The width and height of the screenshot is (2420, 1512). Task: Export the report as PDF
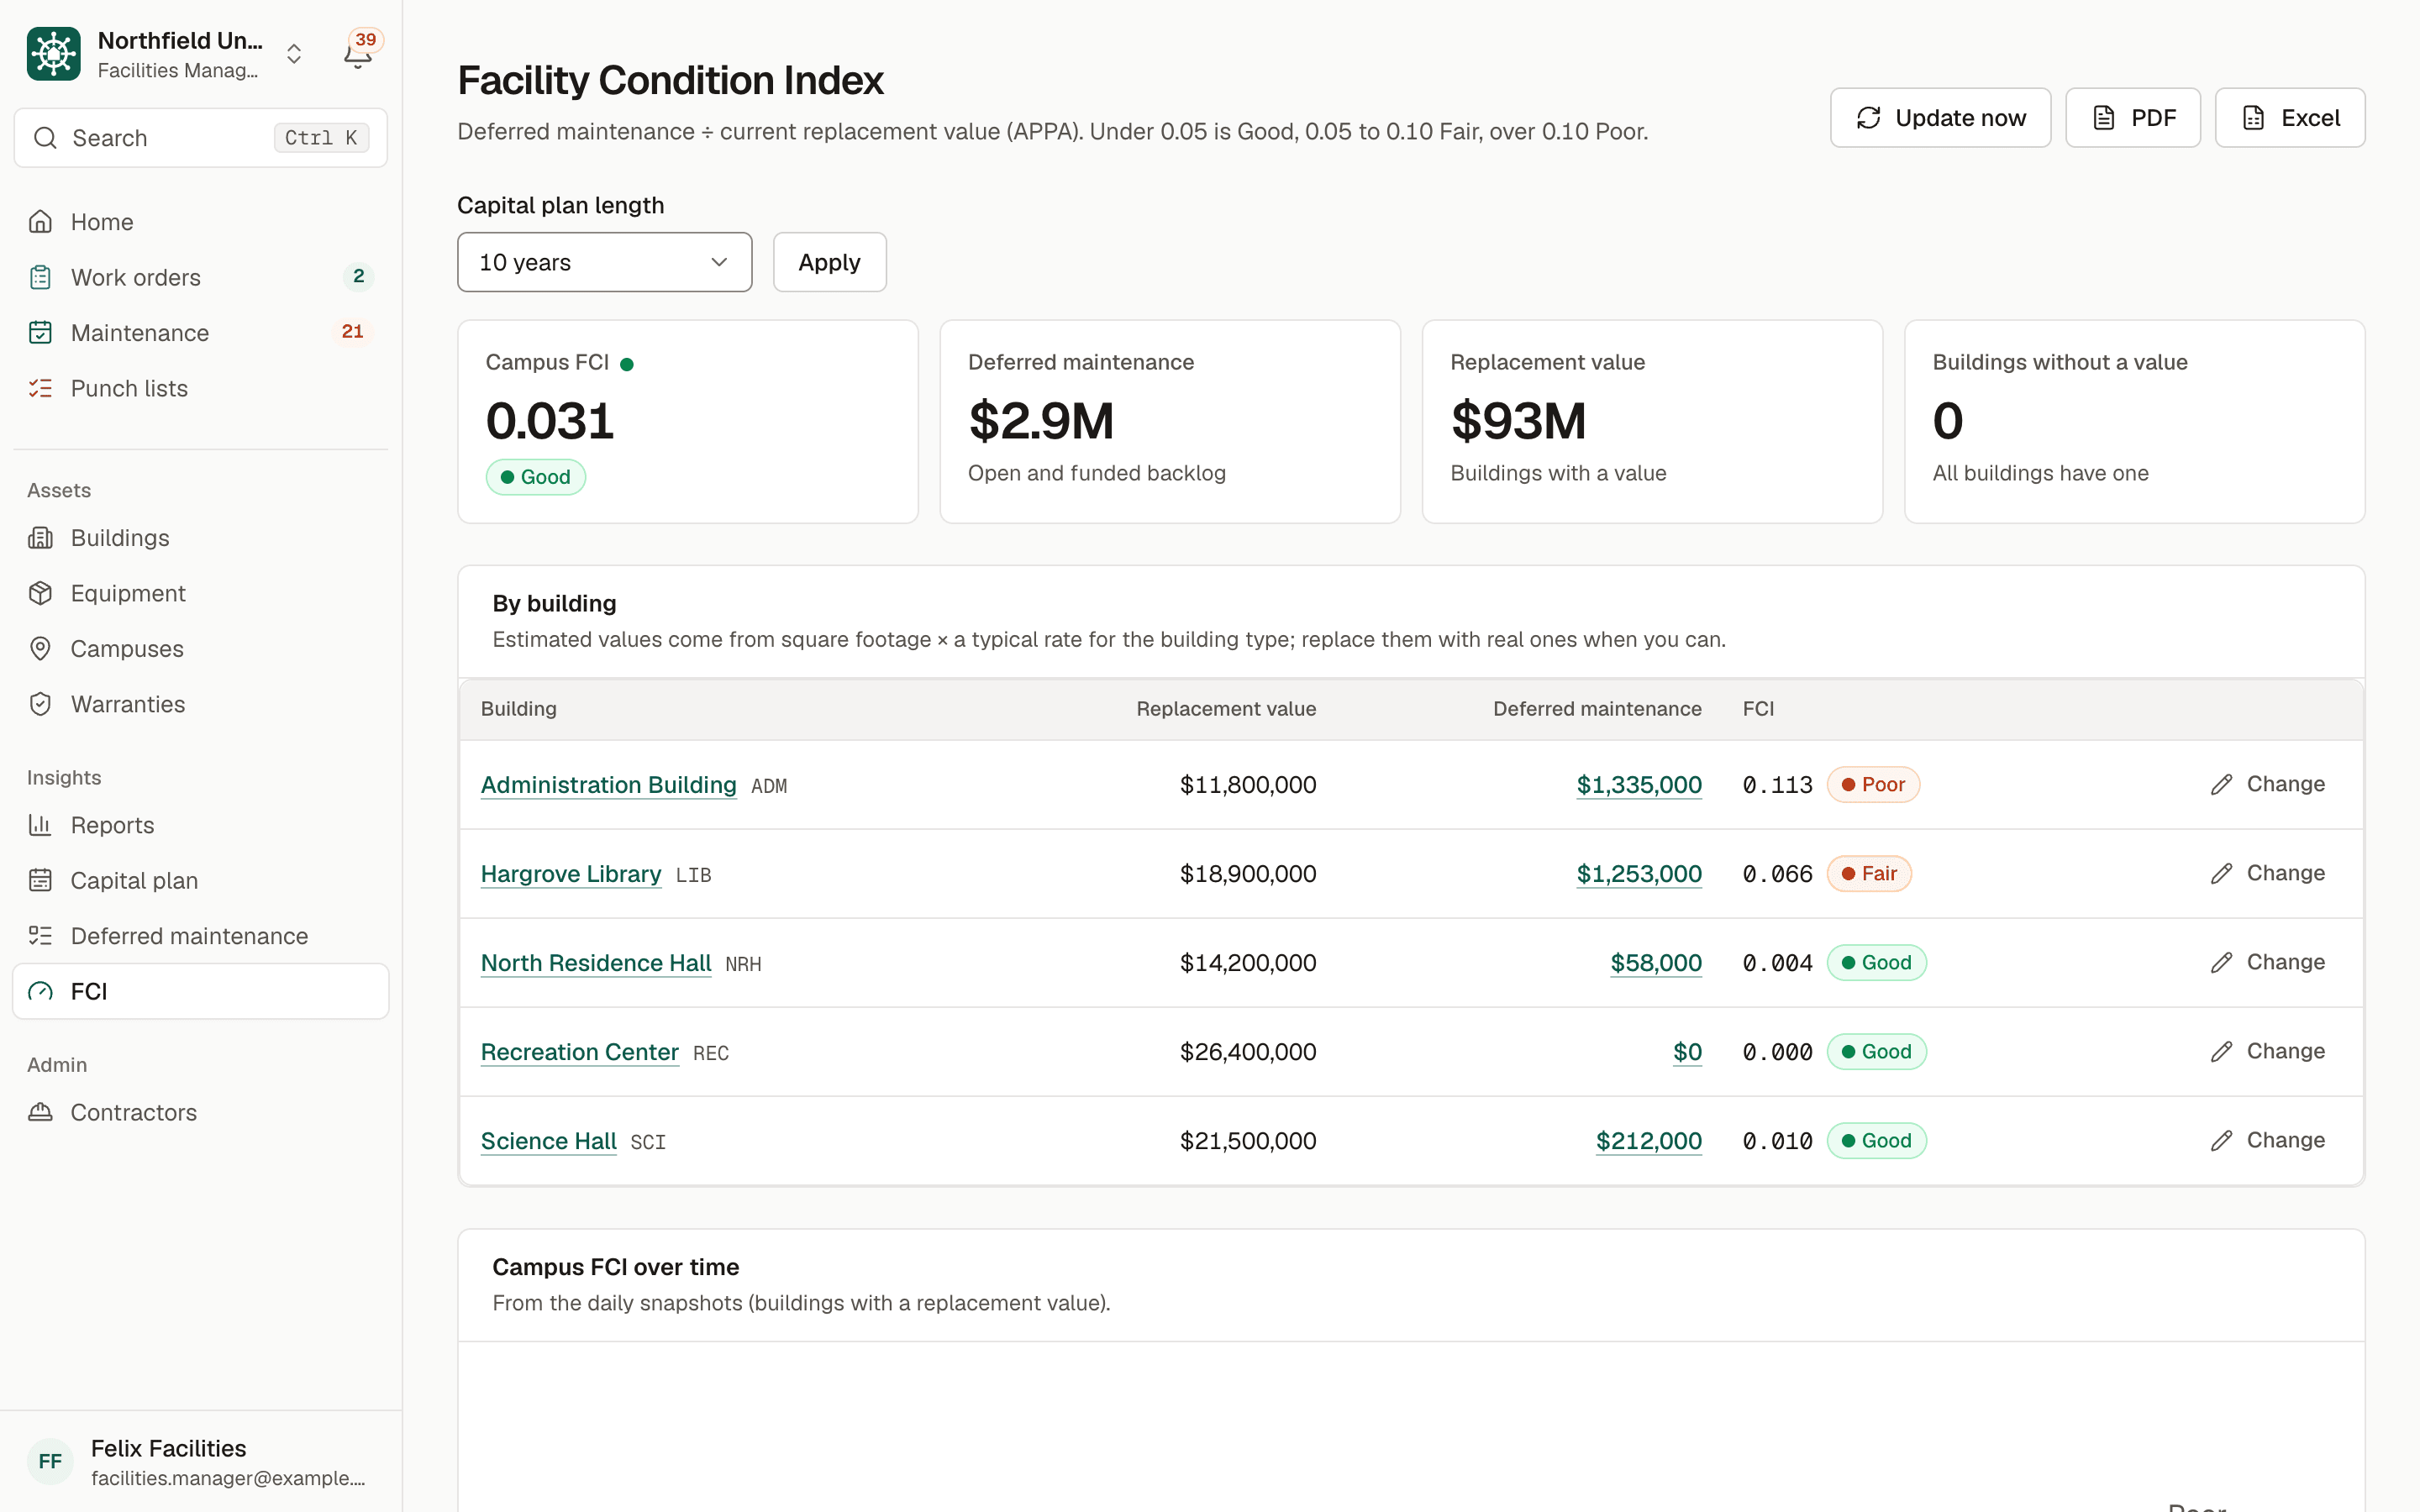[2133, 118]
